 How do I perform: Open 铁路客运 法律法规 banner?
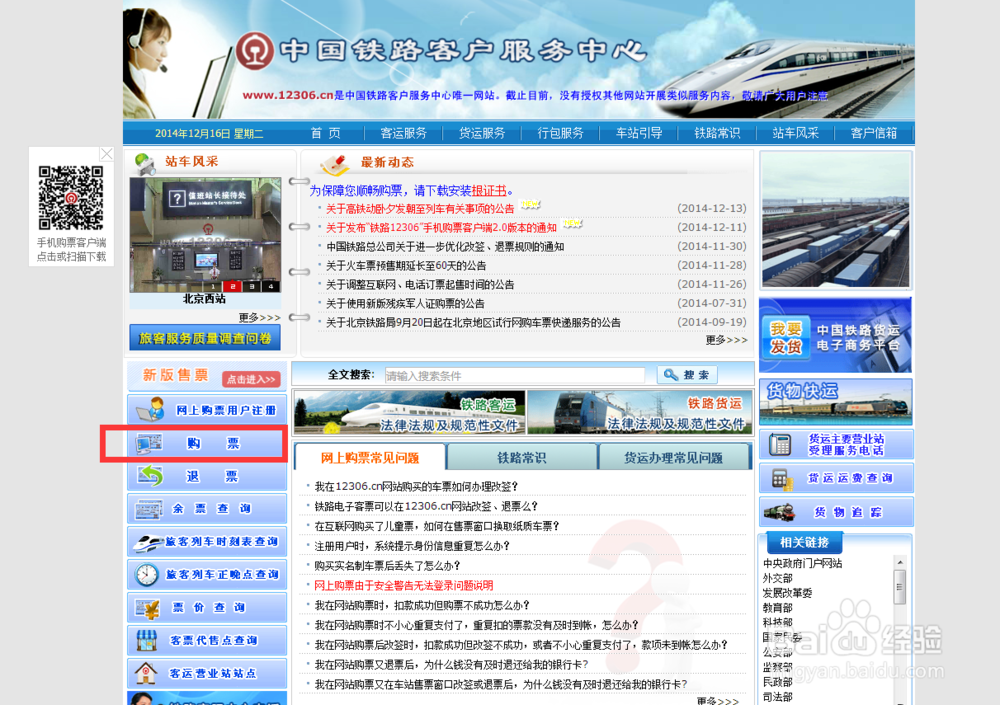tap(409, 412)
